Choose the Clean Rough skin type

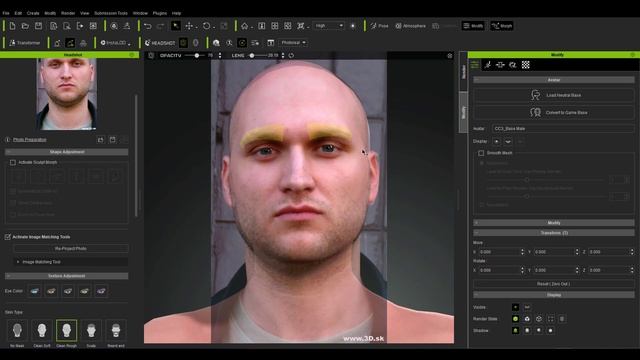pyautogui.click(x=66, y=331)
